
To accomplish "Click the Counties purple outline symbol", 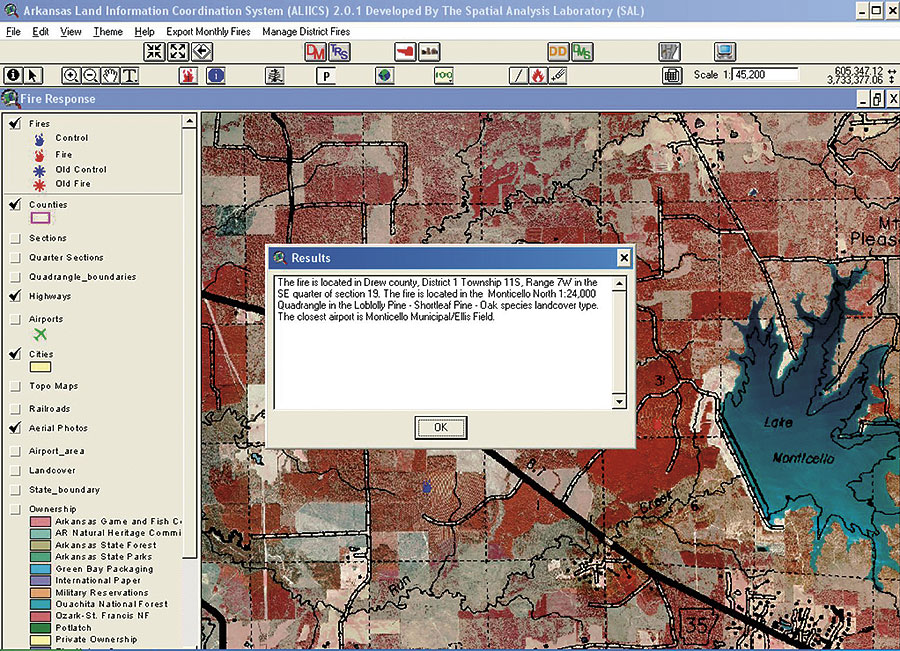I will (x=40, y=218).
